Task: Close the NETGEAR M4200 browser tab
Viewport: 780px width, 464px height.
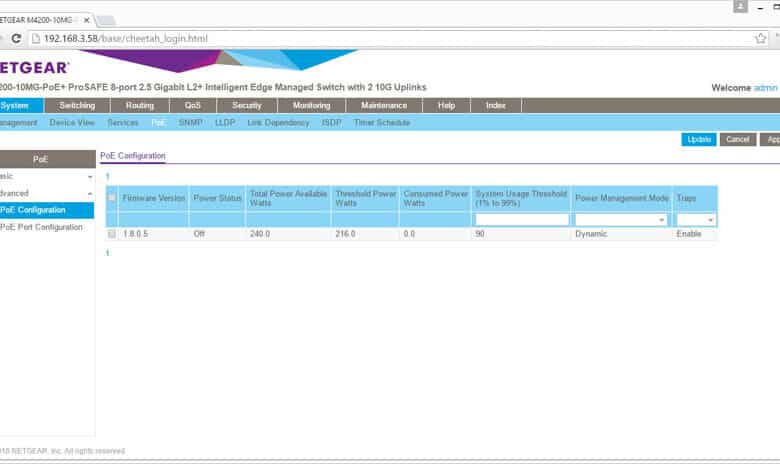Action: pyautogui.click(x=87, y=20)
